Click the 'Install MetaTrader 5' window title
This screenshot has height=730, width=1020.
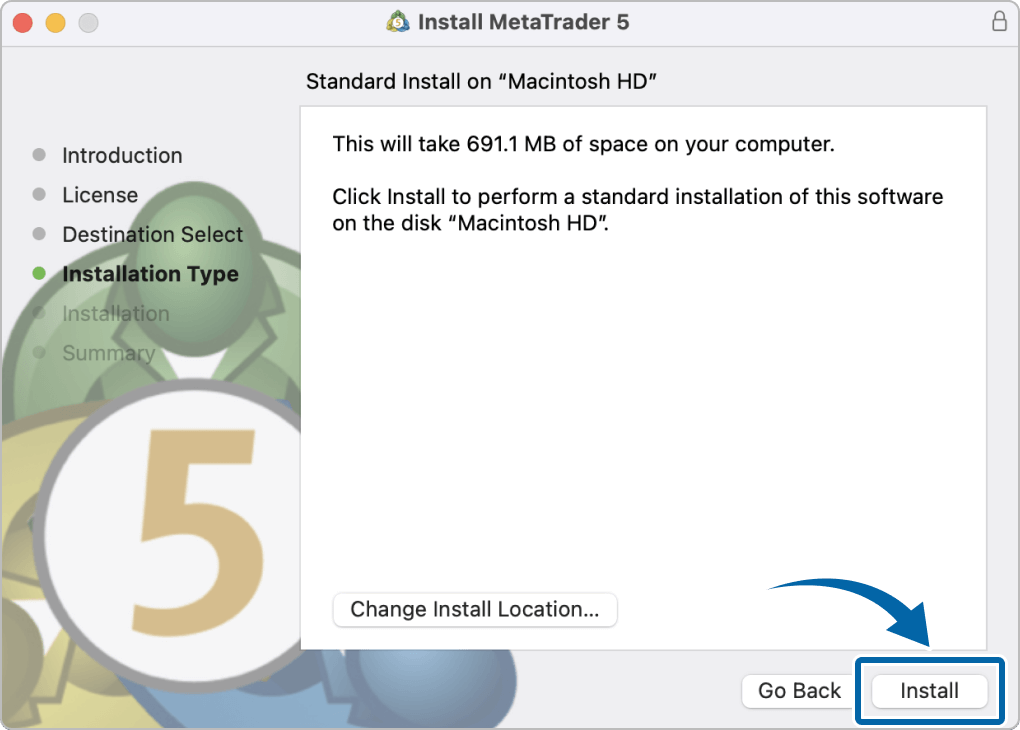point(524,22)
